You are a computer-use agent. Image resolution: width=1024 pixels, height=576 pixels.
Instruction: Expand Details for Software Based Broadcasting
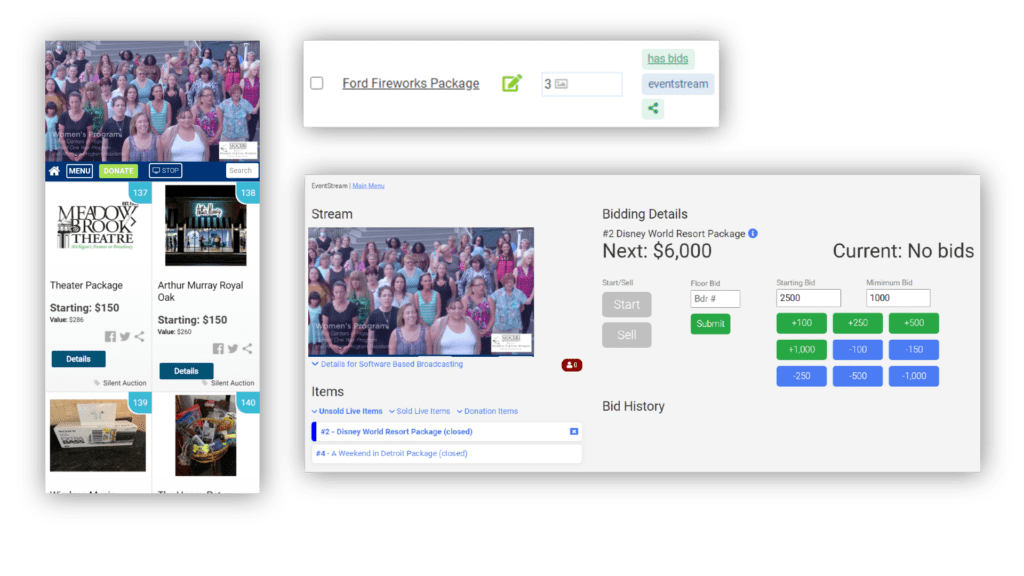387,364
